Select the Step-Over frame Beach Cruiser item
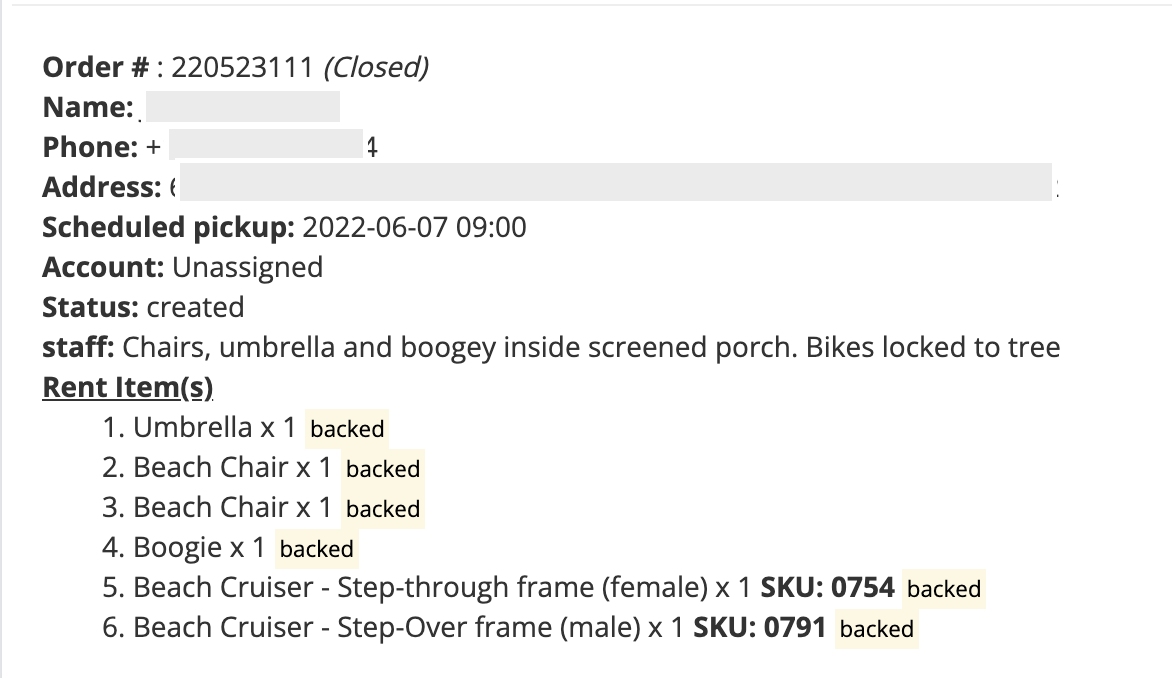 (x=464, y=628)
